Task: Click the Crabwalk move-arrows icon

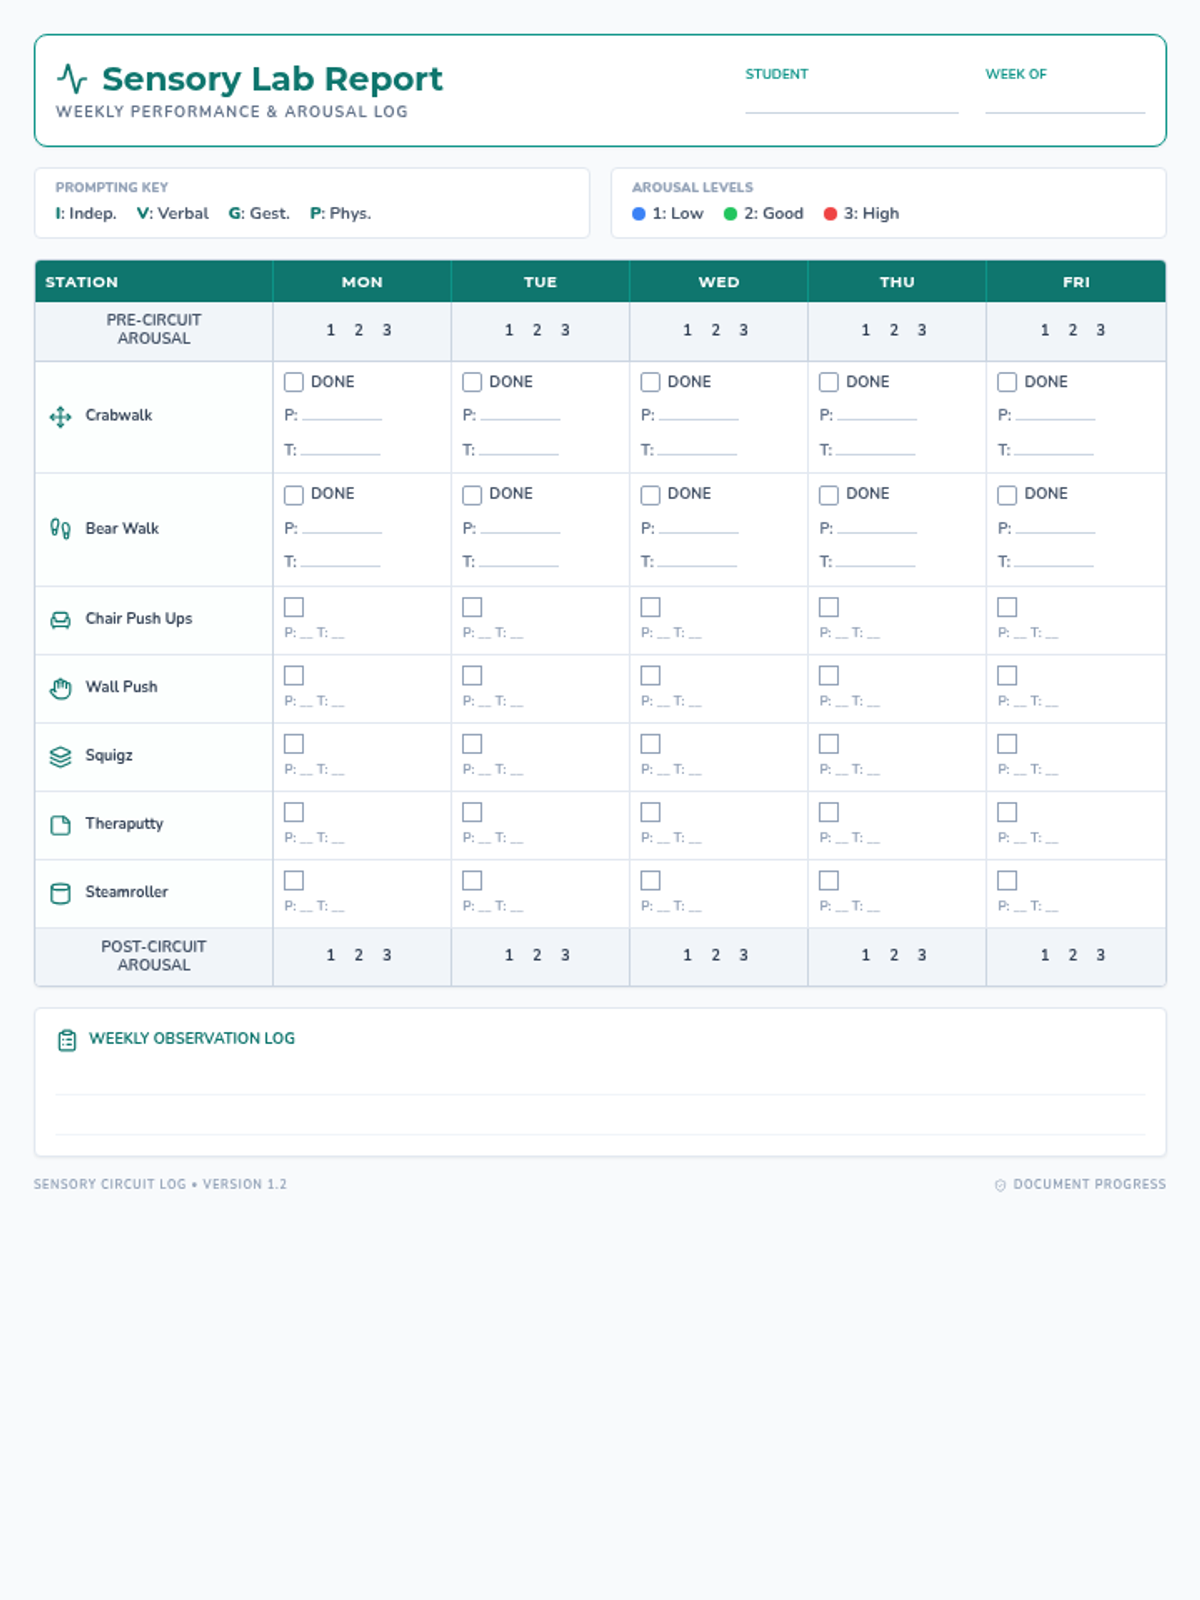Action: [x=60, y=417]
